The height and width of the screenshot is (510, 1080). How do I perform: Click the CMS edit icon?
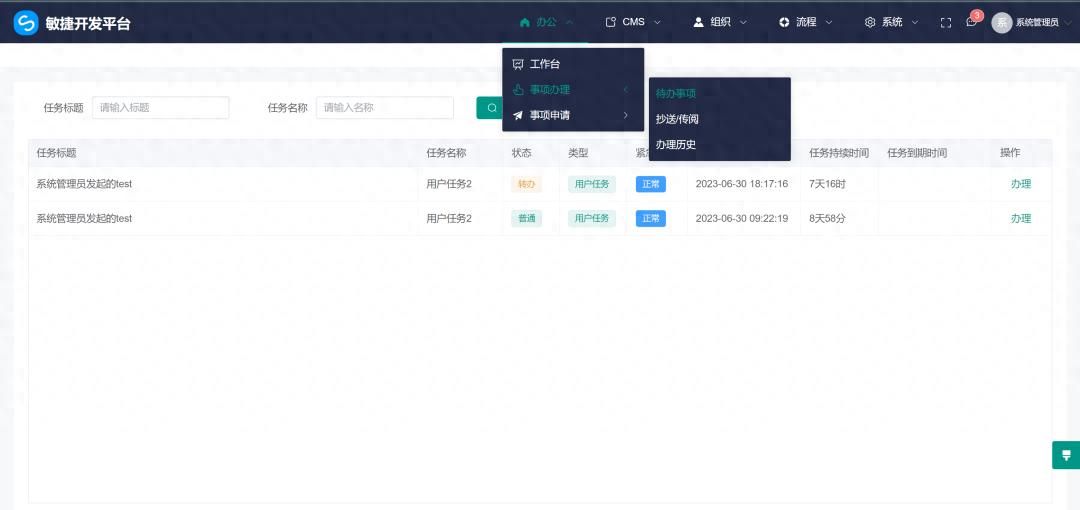[610, 22]
